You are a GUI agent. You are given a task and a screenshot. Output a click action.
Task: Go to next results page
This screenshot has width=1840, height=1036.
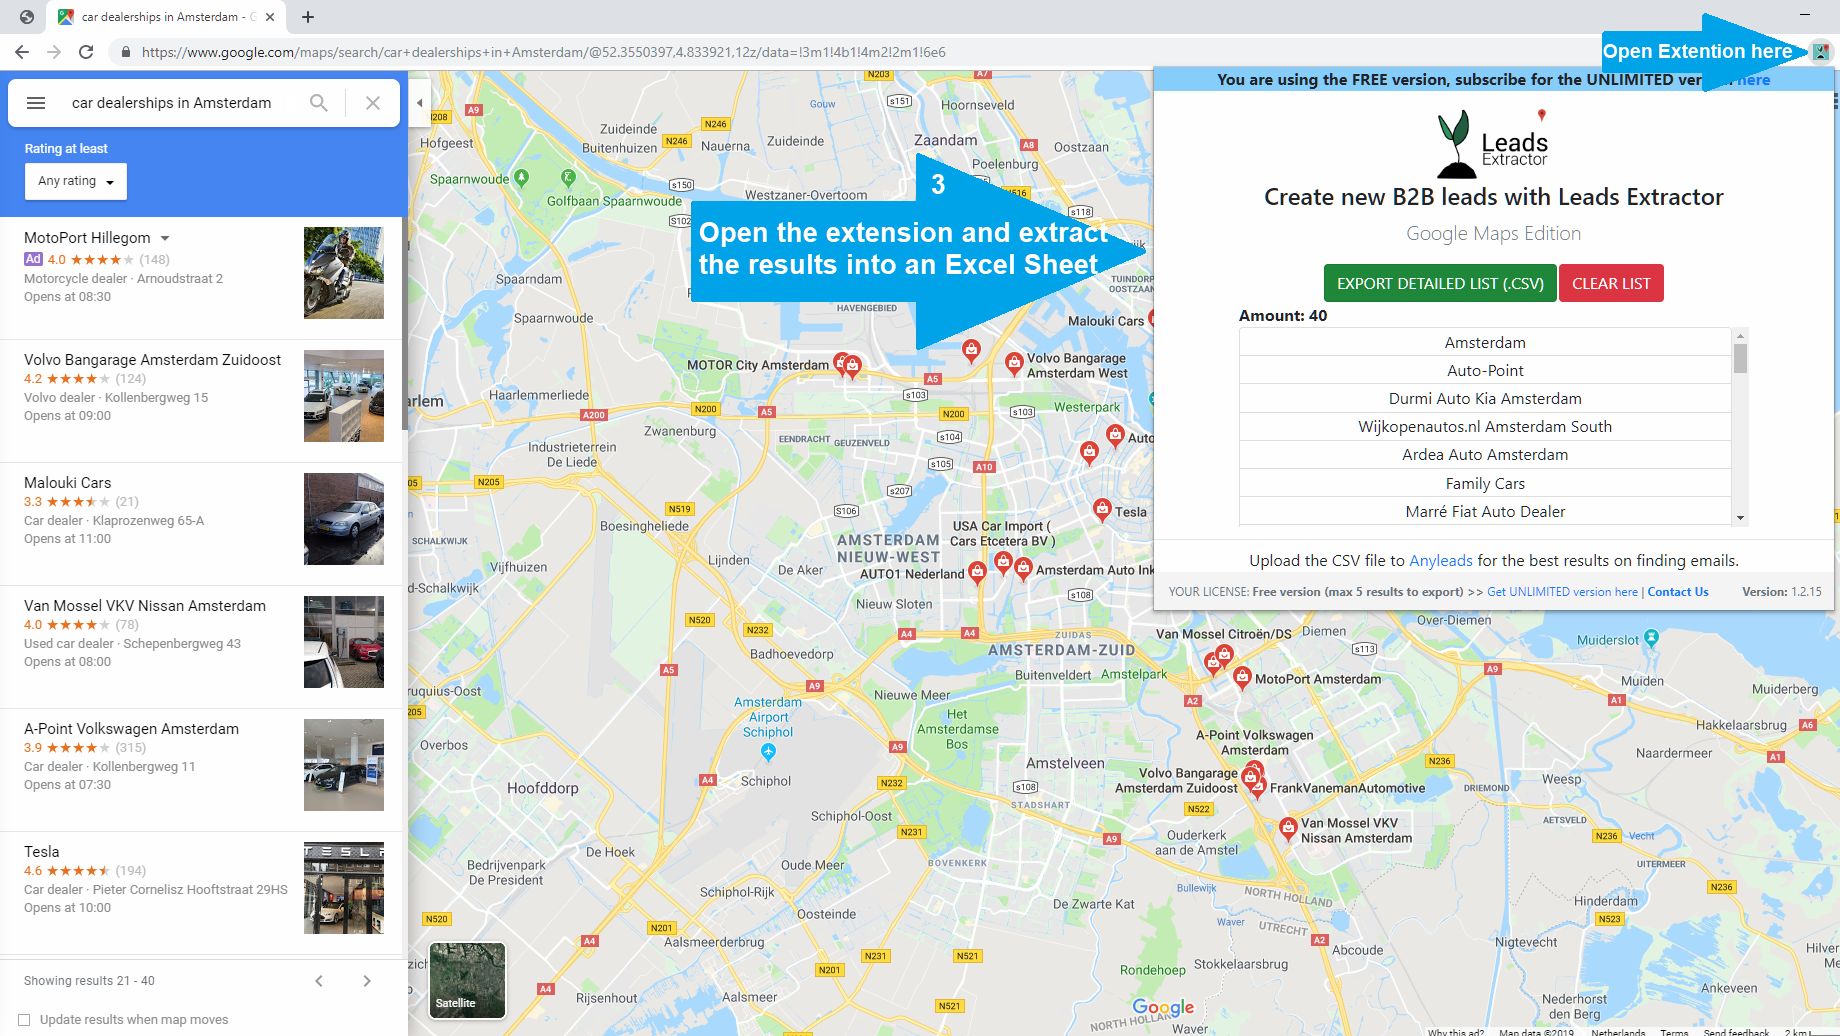[x=367, y=981]
